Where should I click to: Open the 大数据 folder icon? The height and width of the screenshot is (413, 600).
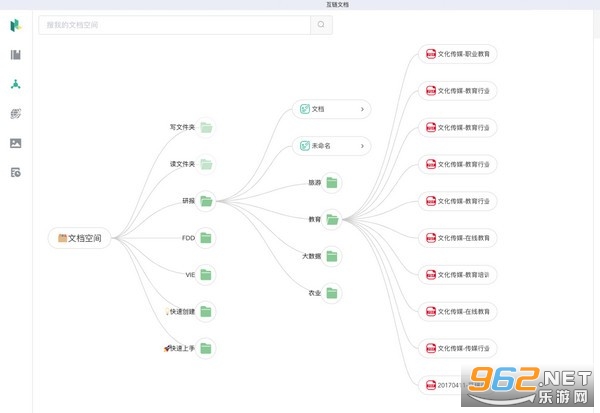pos(332,256)
